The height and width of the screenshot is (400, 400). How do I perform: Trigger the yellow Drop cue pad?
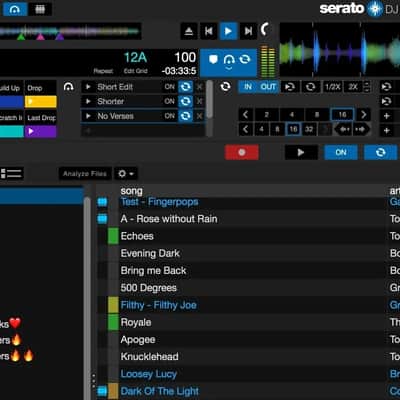coord(41,102)
